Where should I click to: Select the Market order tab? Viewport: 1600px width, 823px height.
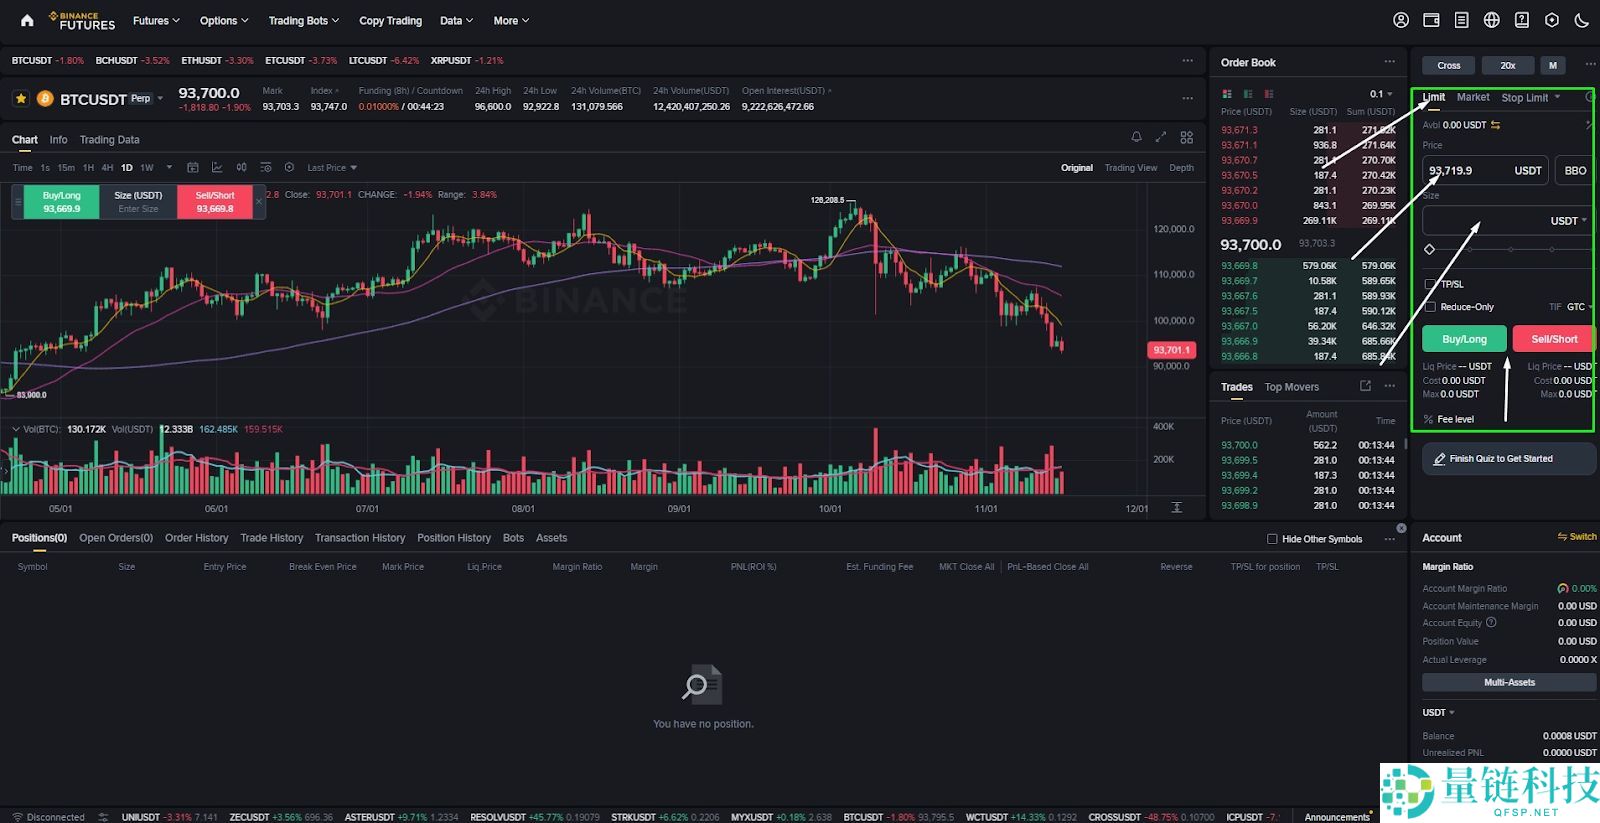point(1473,97)
